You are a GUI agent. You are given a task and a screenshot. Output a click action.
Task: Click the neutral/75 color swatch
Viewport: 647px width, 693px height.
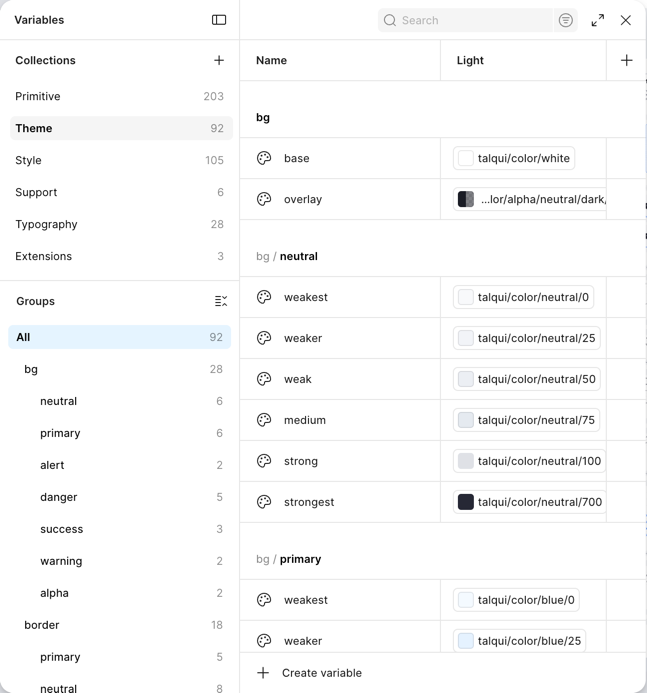(x=466, y=420)
